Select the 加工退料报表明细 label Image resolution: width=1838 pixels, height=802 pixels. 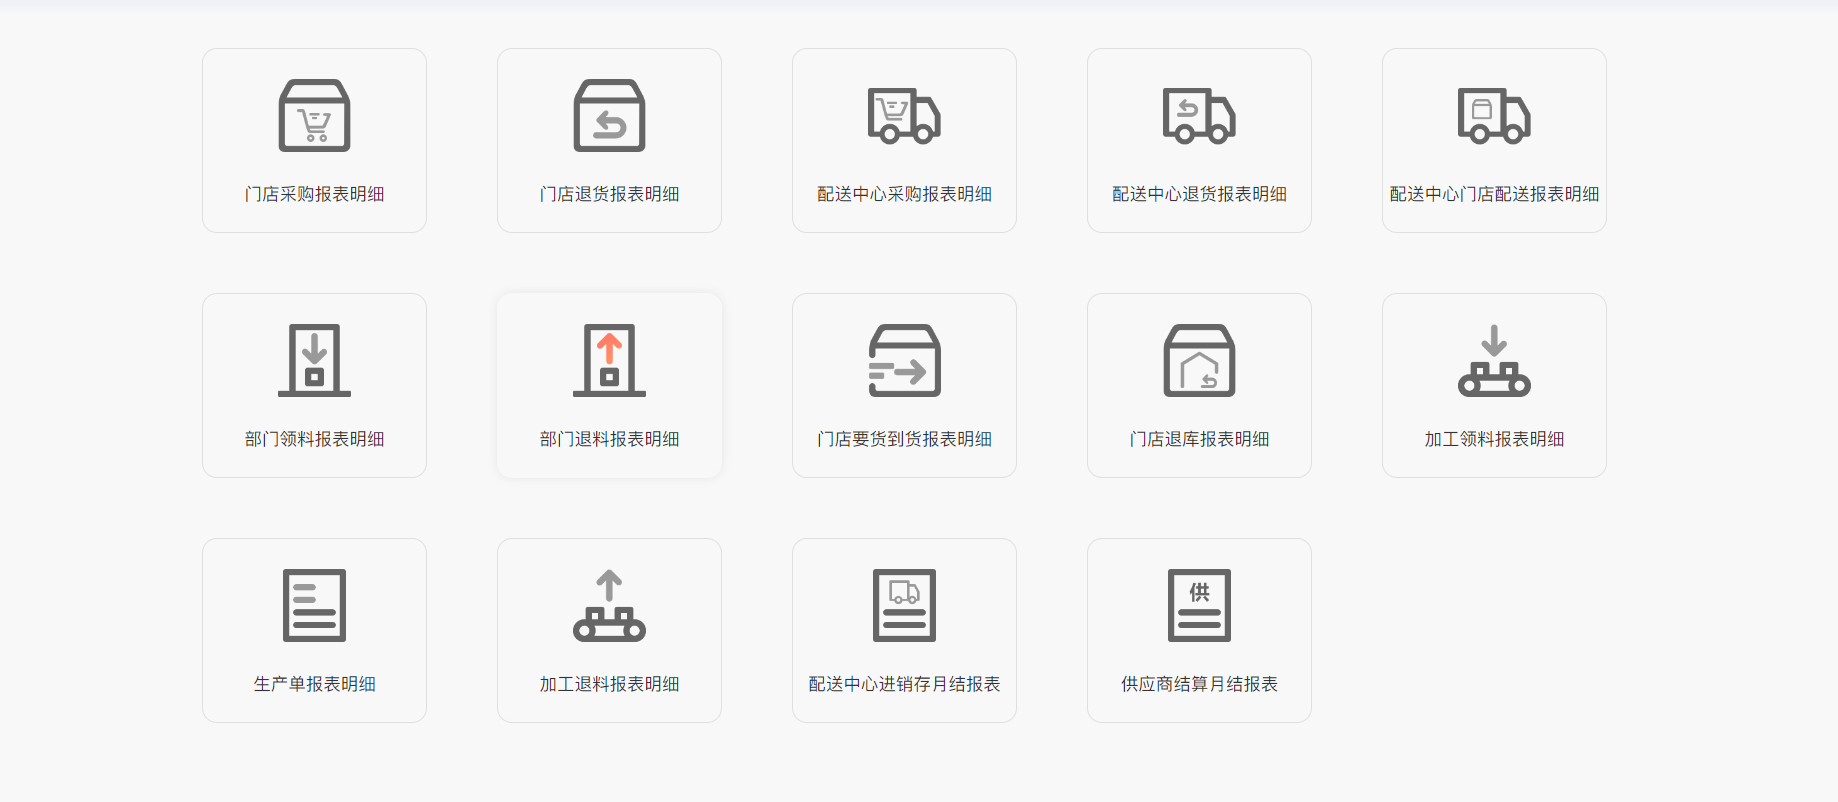point(609,684)
